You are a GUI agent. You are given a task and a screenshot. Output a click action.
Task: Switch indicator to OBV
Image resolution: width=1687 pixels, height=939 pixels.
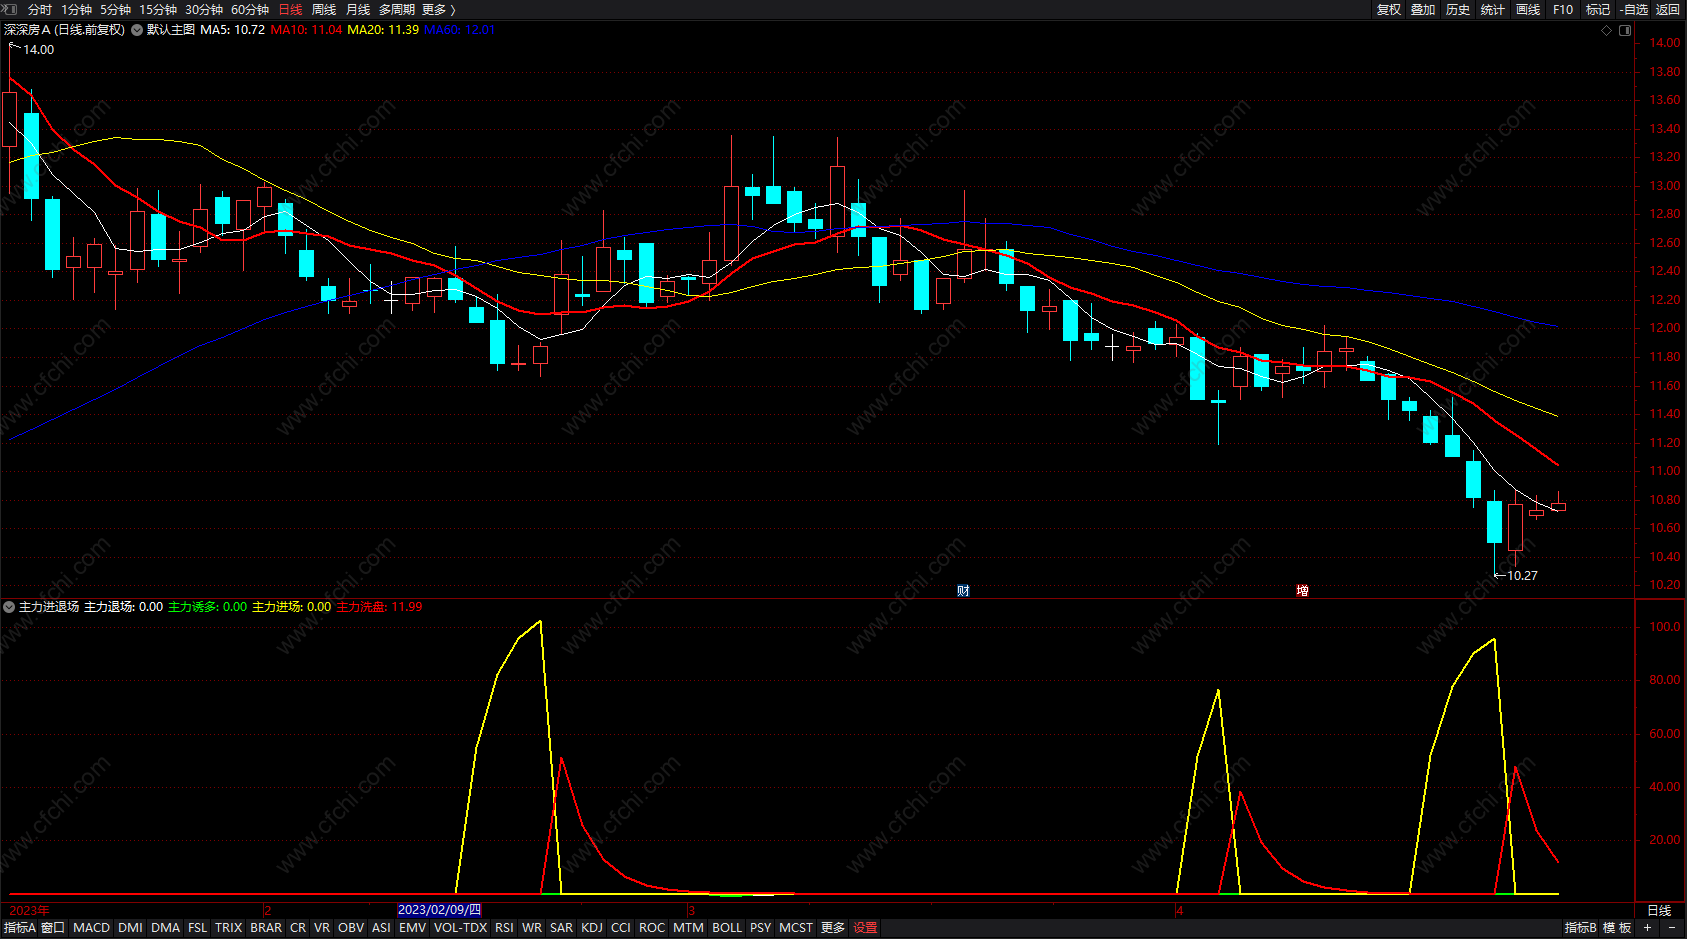(351, 928)
